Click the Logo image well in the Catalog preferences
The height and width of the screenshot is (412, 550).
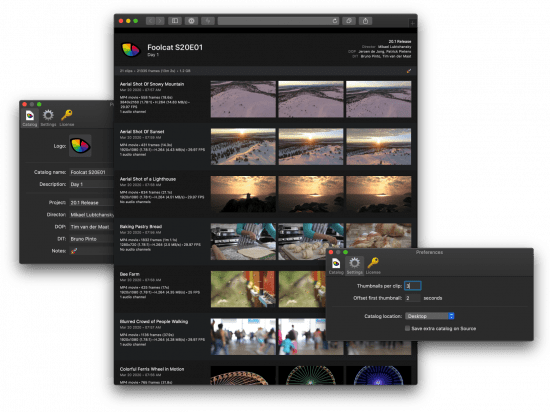(80, 146)
